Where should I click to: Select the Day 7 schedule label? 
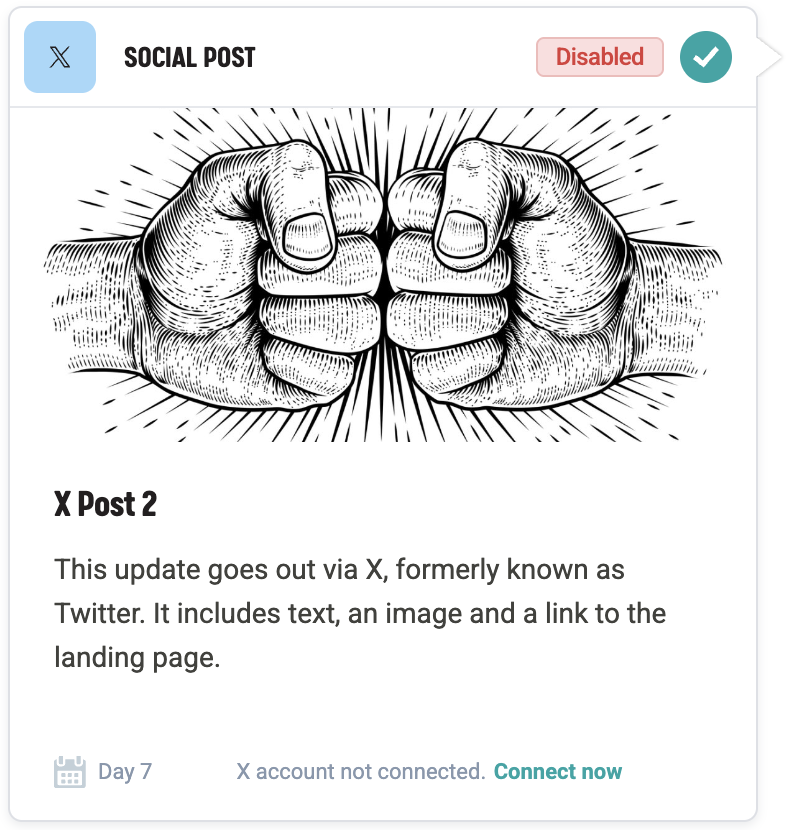[125, 772]
